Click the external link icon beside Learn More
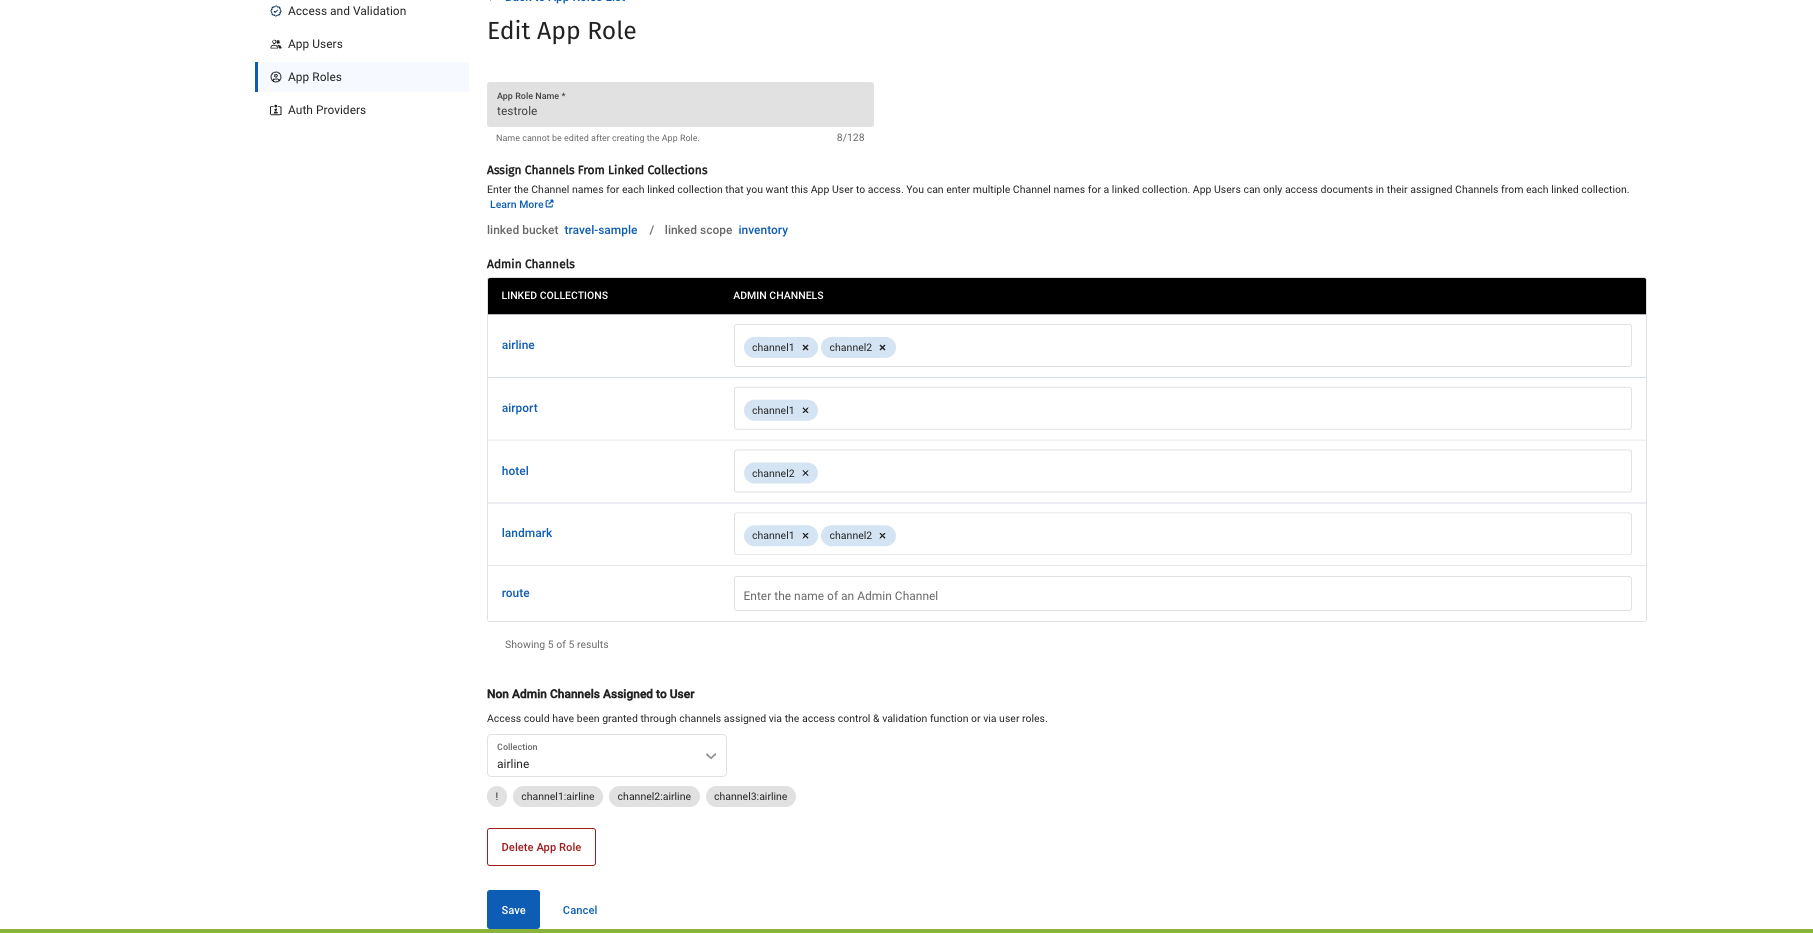This screenshot has height=933, width=1813. [x=549, y=204]
